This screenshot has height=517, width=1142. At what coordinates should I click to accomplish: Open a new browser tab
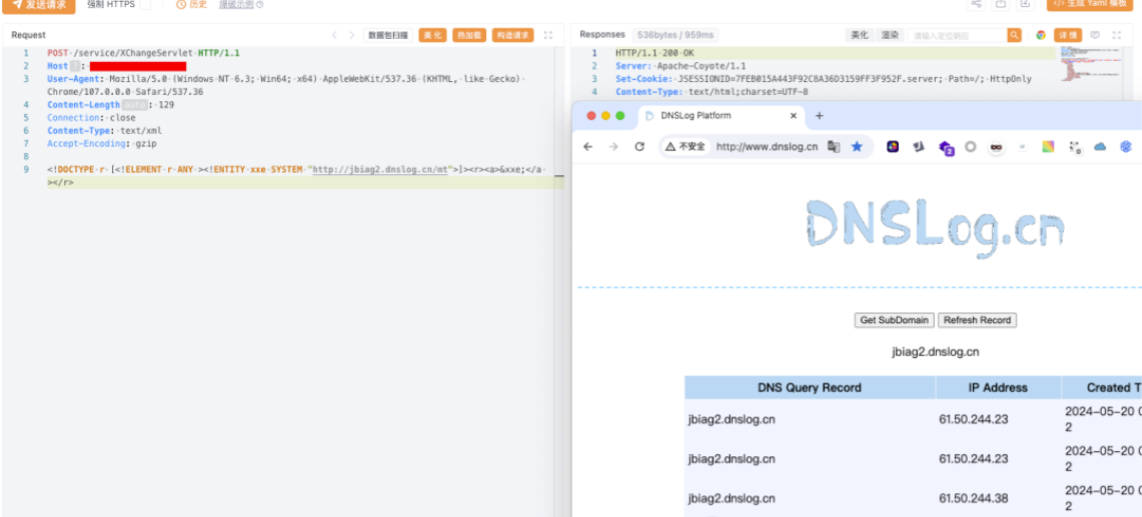[819, 116]
